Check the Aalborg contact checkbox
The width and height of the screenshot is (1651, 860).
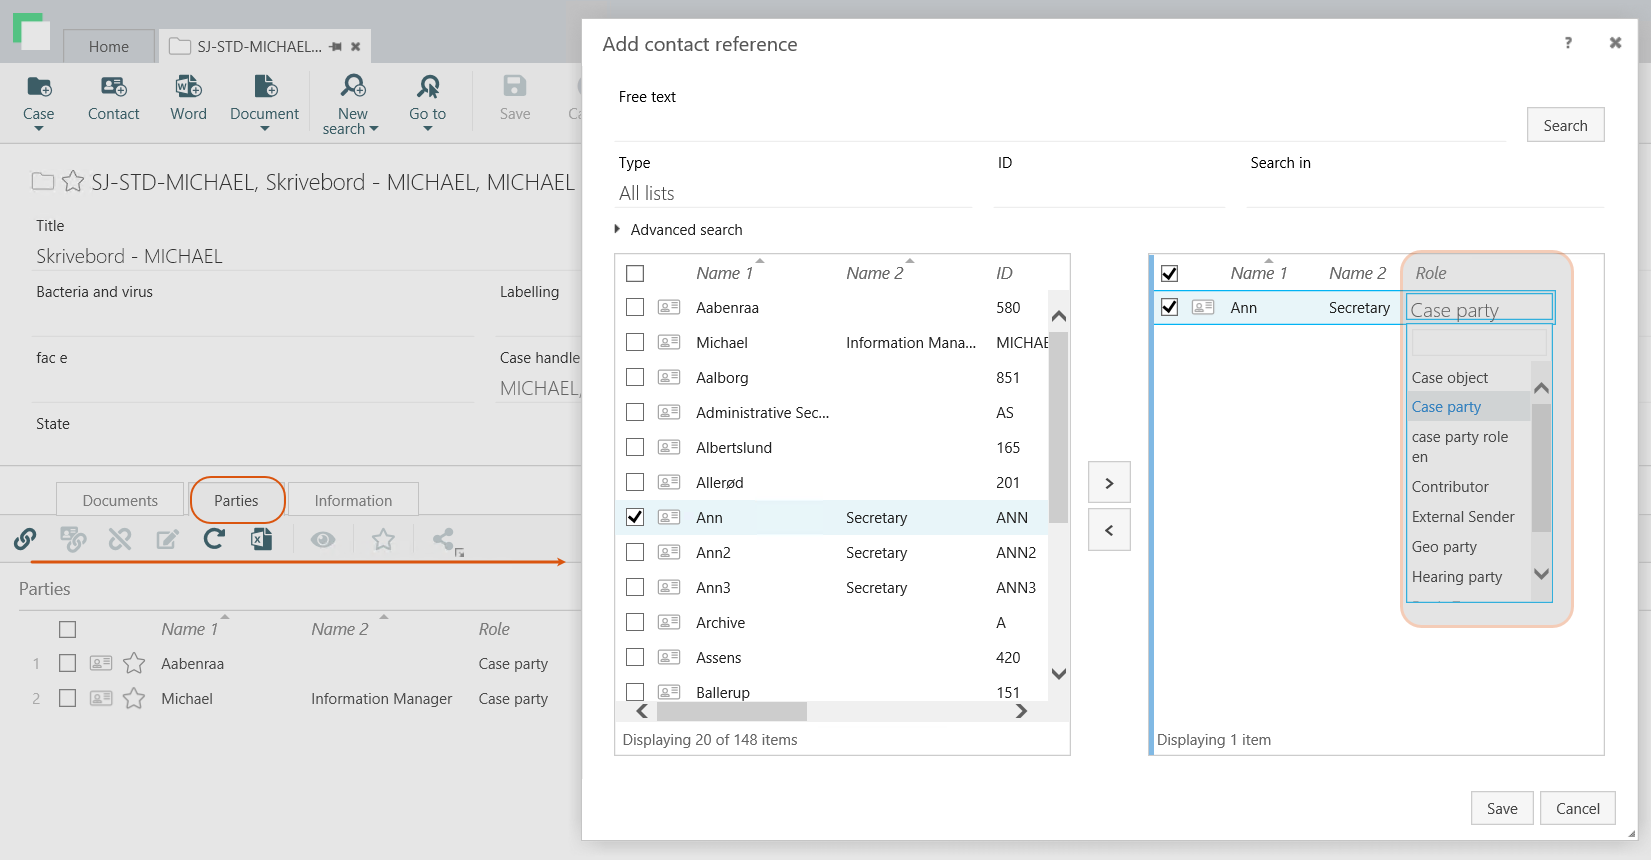pos(635,377)
